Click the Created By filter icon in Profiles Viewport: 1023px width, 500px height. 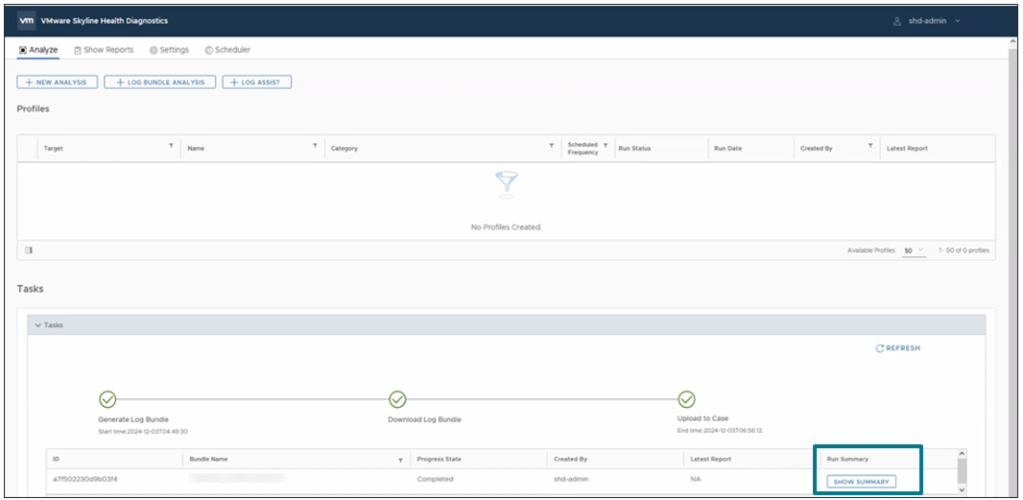[870, 147]
